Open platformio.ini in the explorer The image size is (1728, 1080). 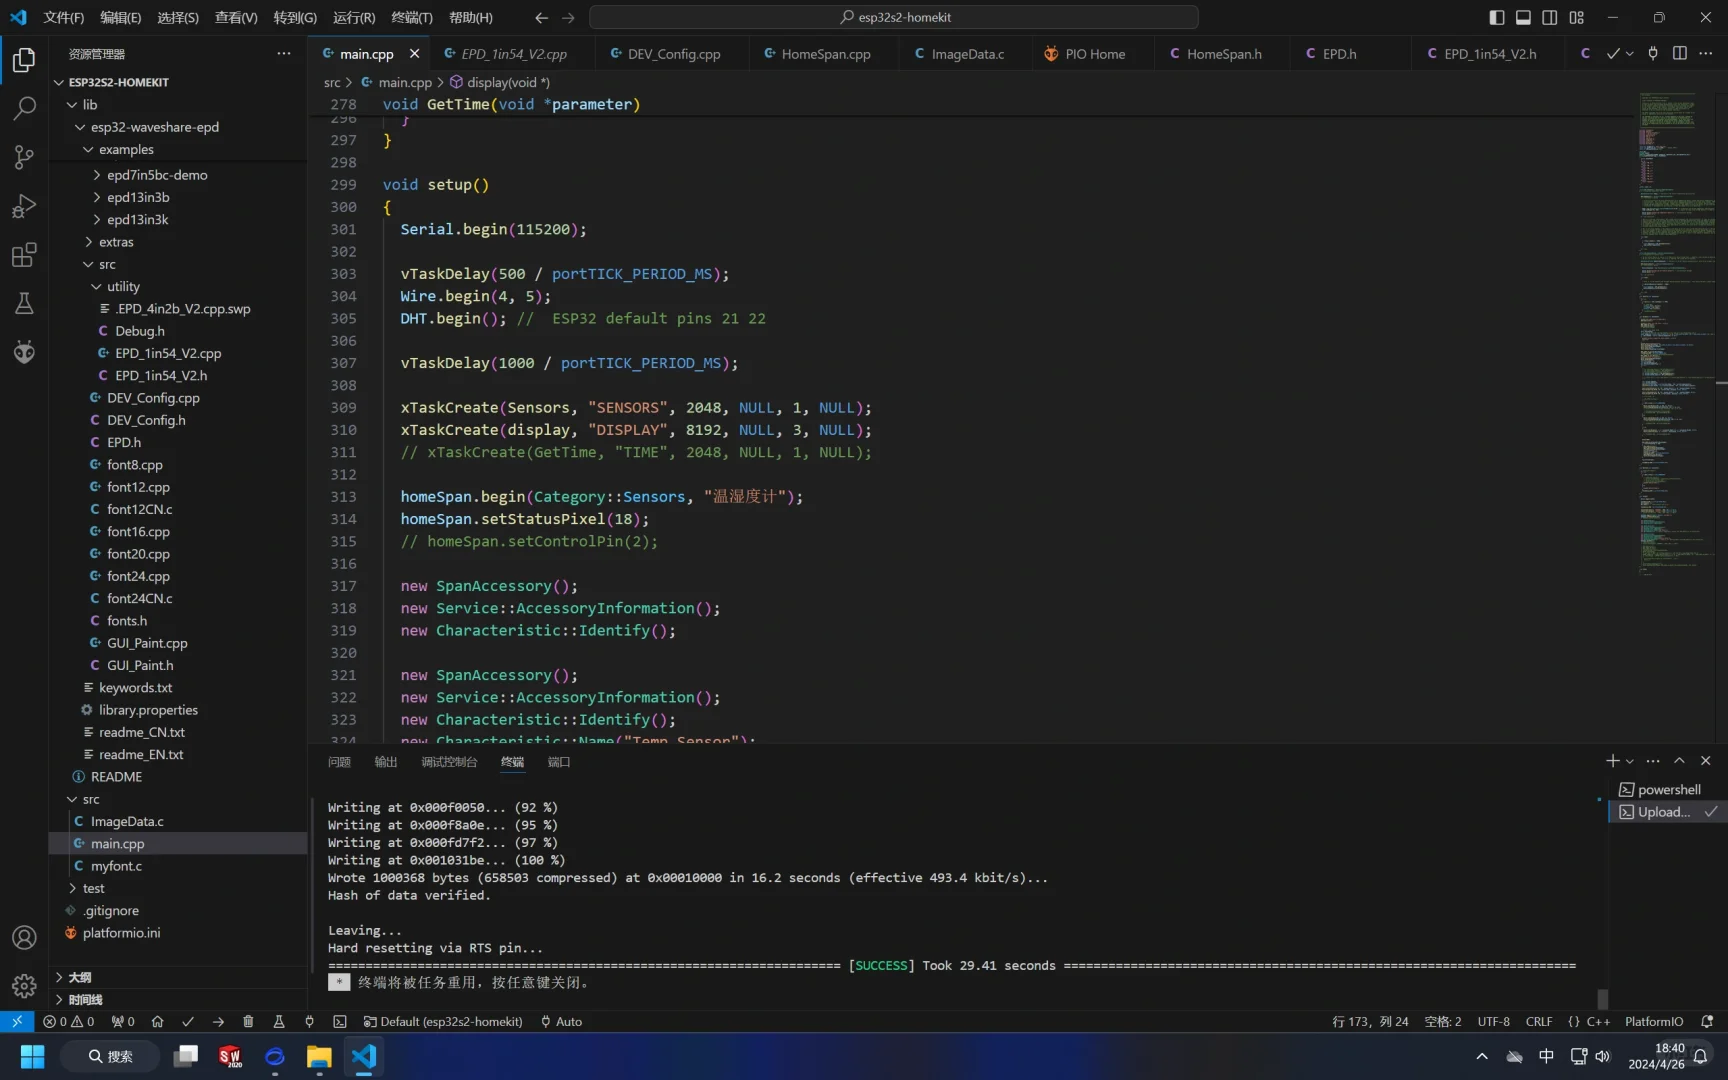point(121,933)
